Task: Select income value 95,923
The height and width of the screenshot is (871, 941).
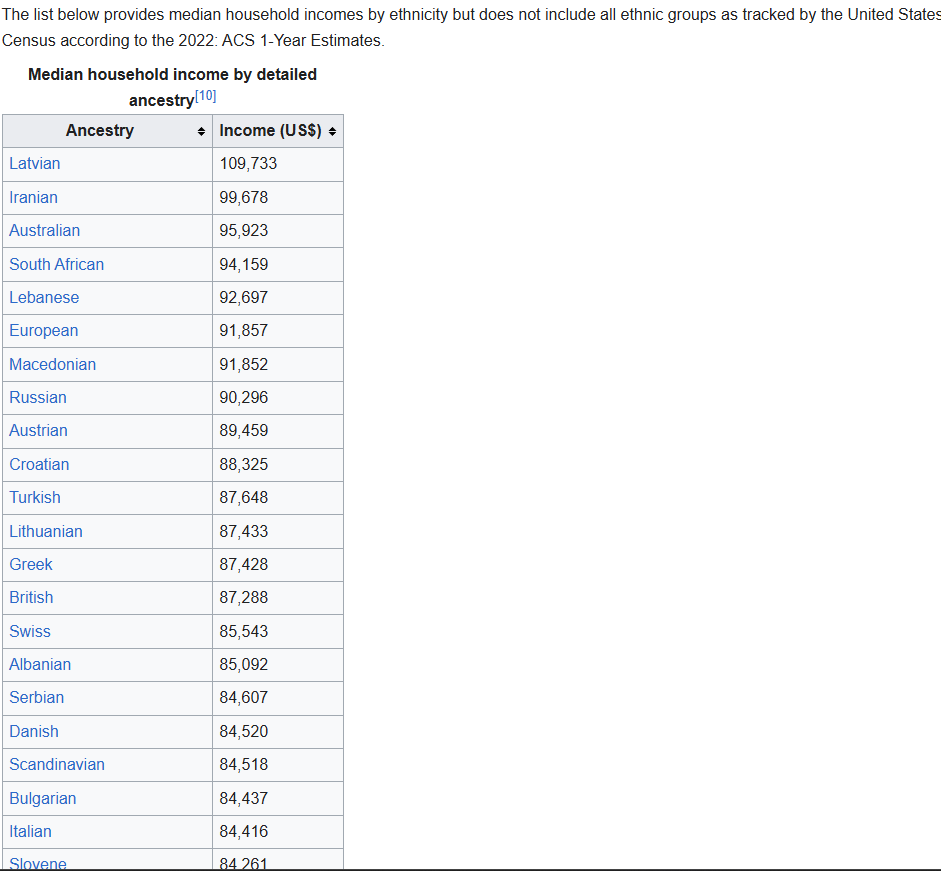Action: pos(244,231)
